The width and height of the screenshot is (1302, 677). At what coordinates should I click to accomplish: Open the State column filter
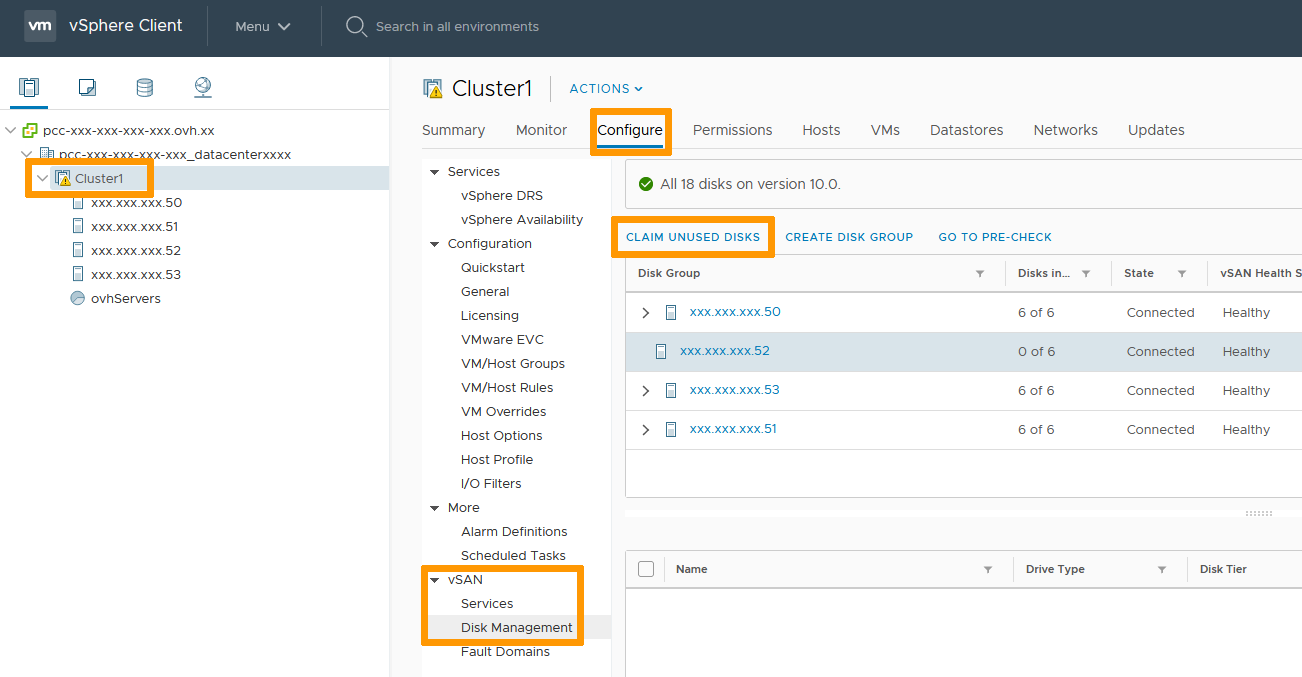1182,272
